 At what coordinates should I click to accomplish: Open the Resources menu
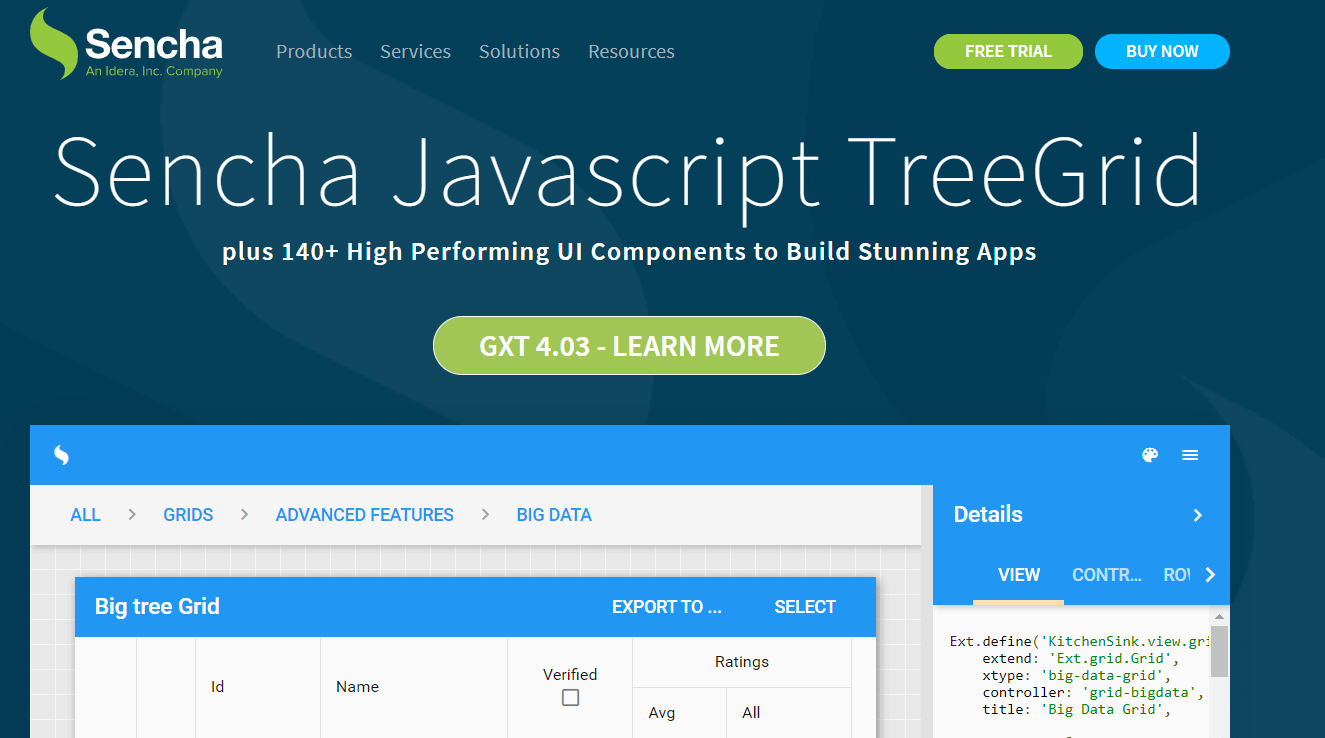coord(631,51)
